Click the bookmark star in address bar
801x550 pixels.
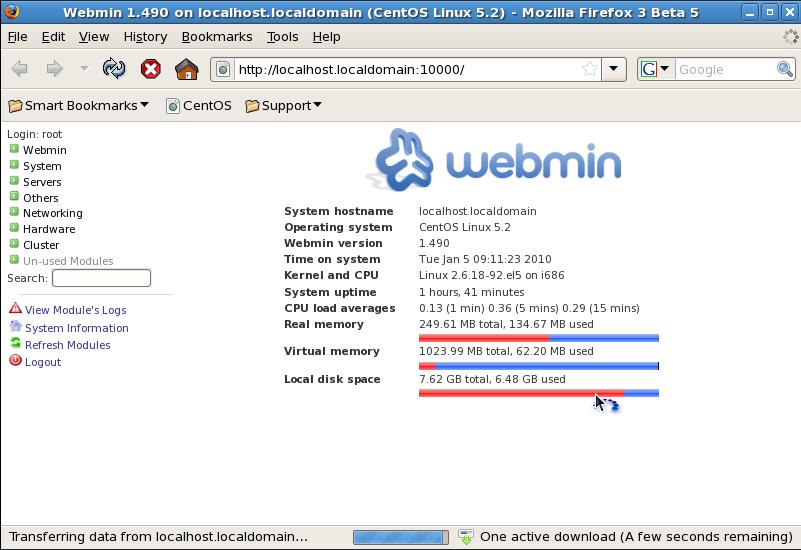[590, 69]
